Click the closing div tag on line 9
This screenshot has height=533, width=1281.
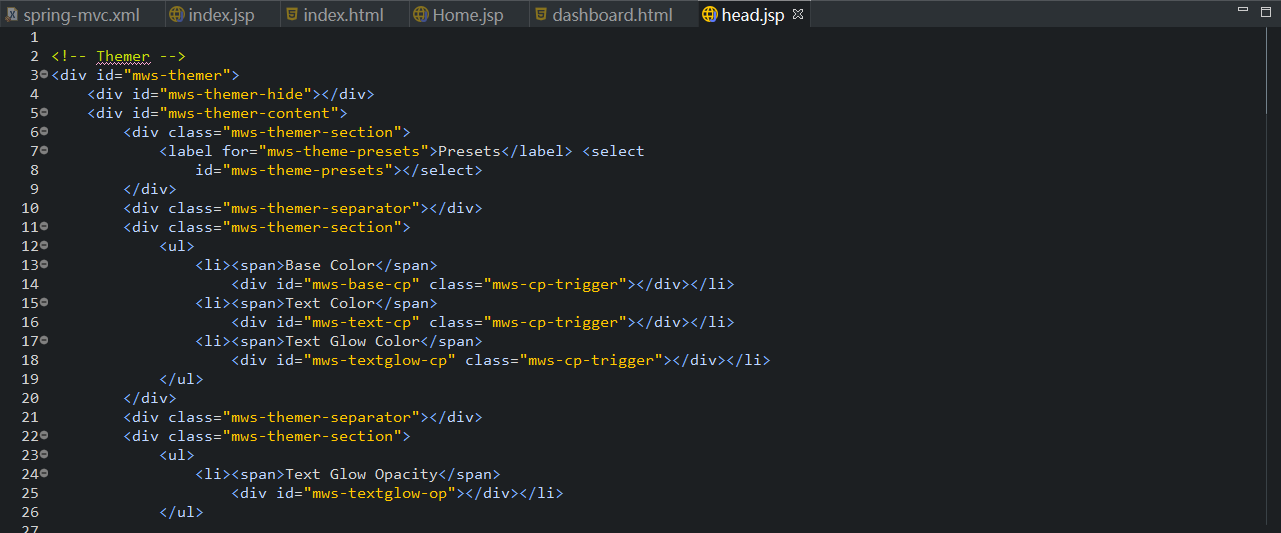150,189
